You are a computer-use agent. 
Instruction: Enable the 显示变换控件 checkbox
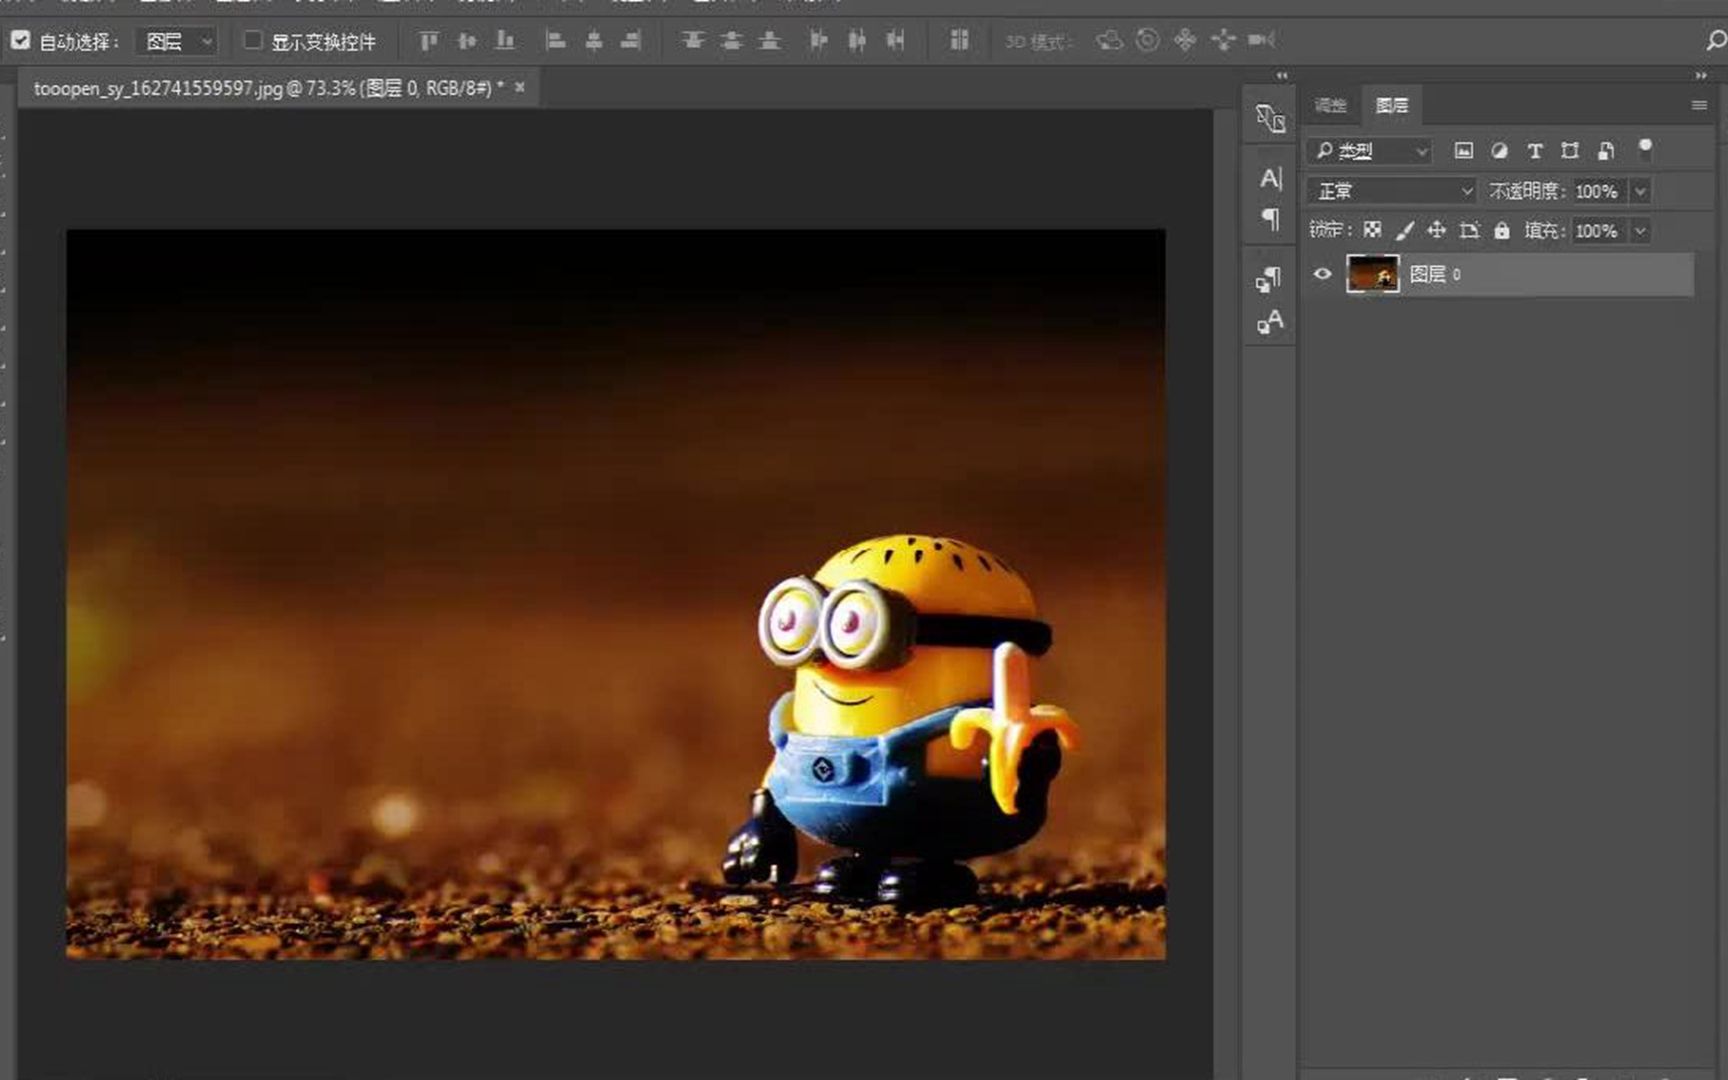click(253, 40)
